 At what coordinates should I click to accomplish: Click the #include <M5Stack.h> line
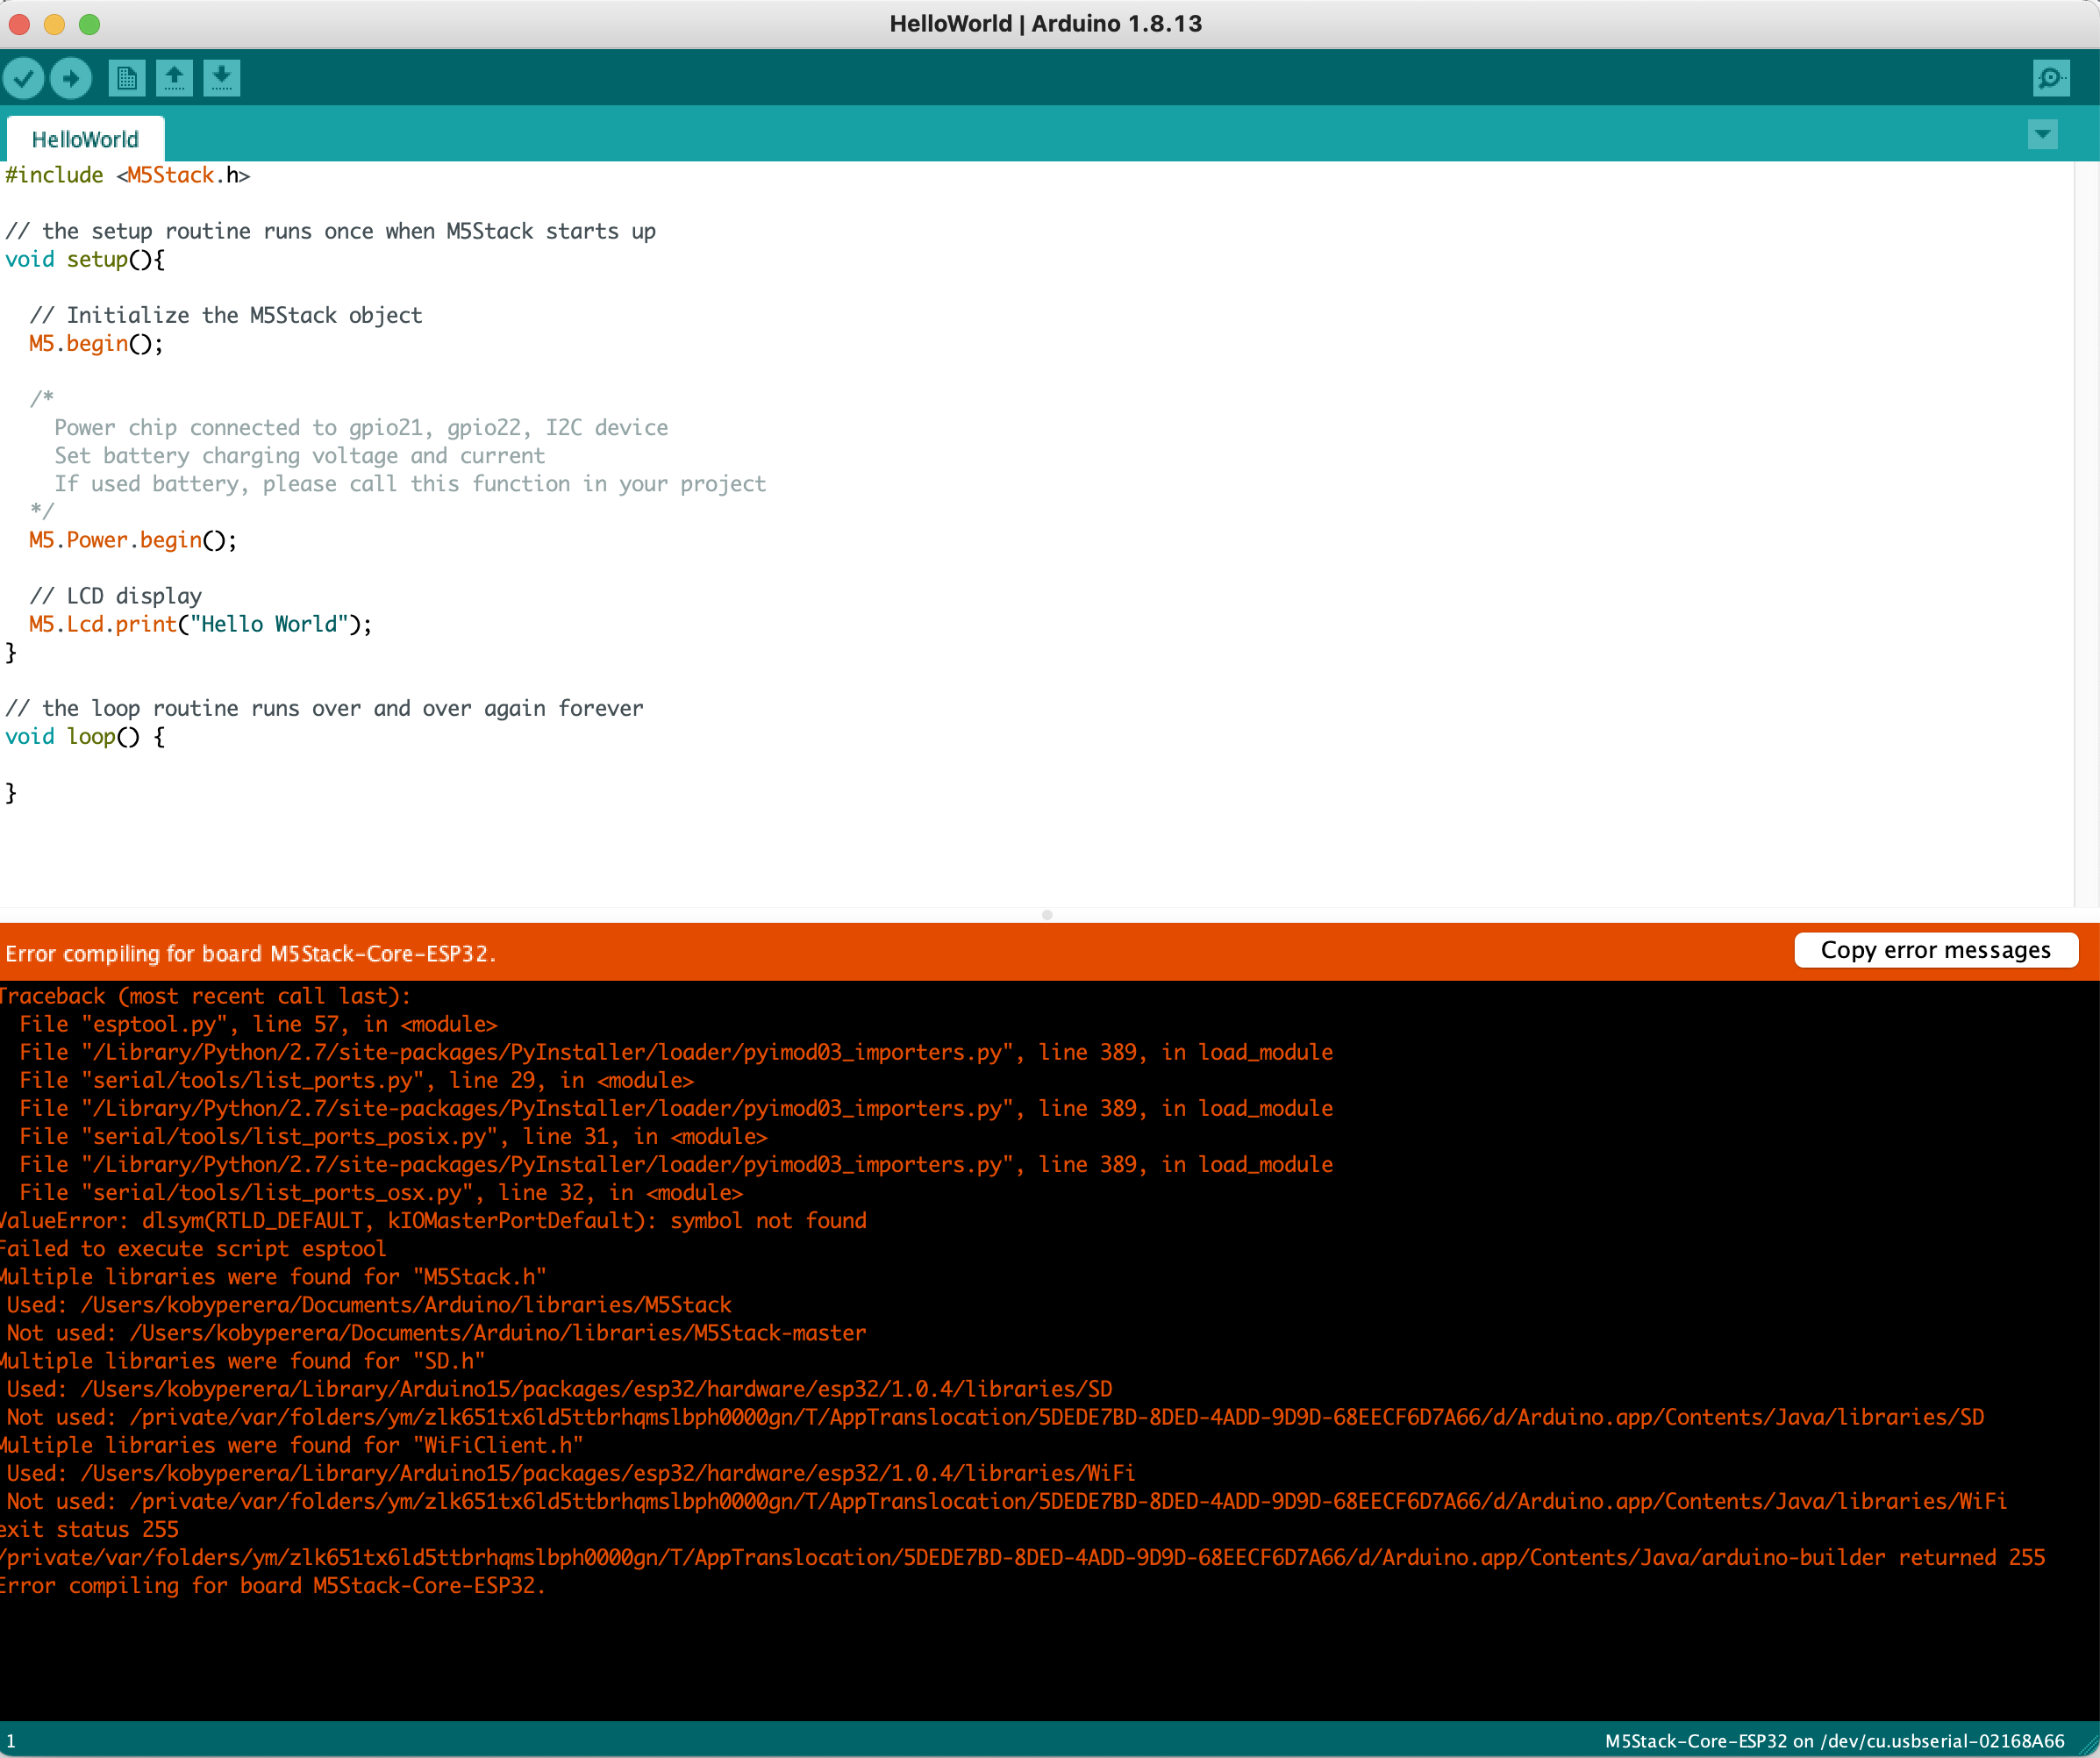tap(127, 175)
